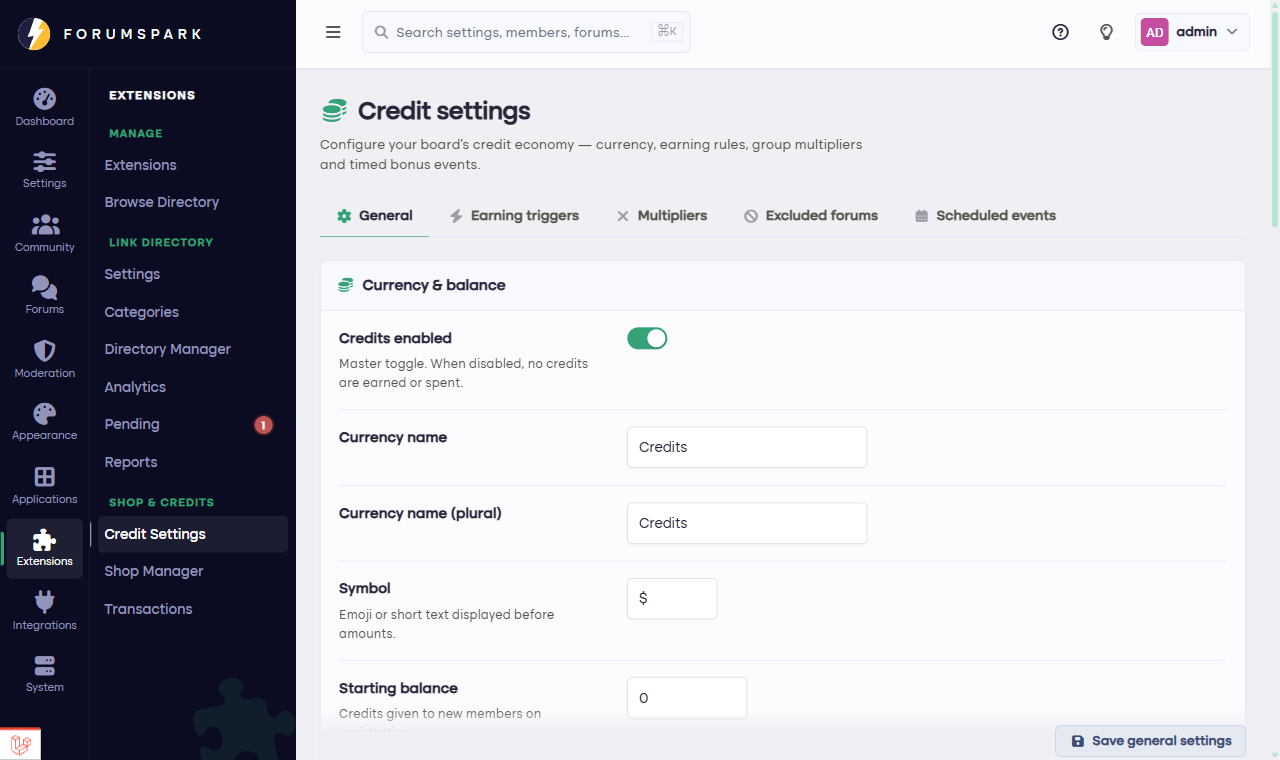The width and height of the screenshot is (1280, 760).
Task: Open the Applications grid icon
Action: click(x=44, y=476)
